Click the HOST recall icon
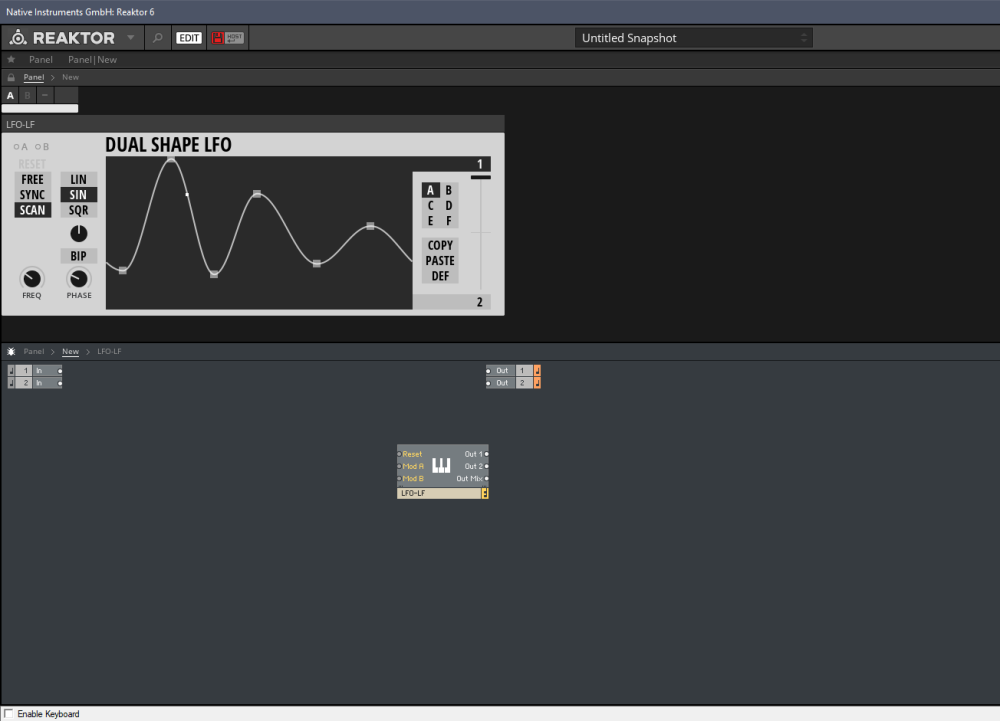 (x=235, y=38)
